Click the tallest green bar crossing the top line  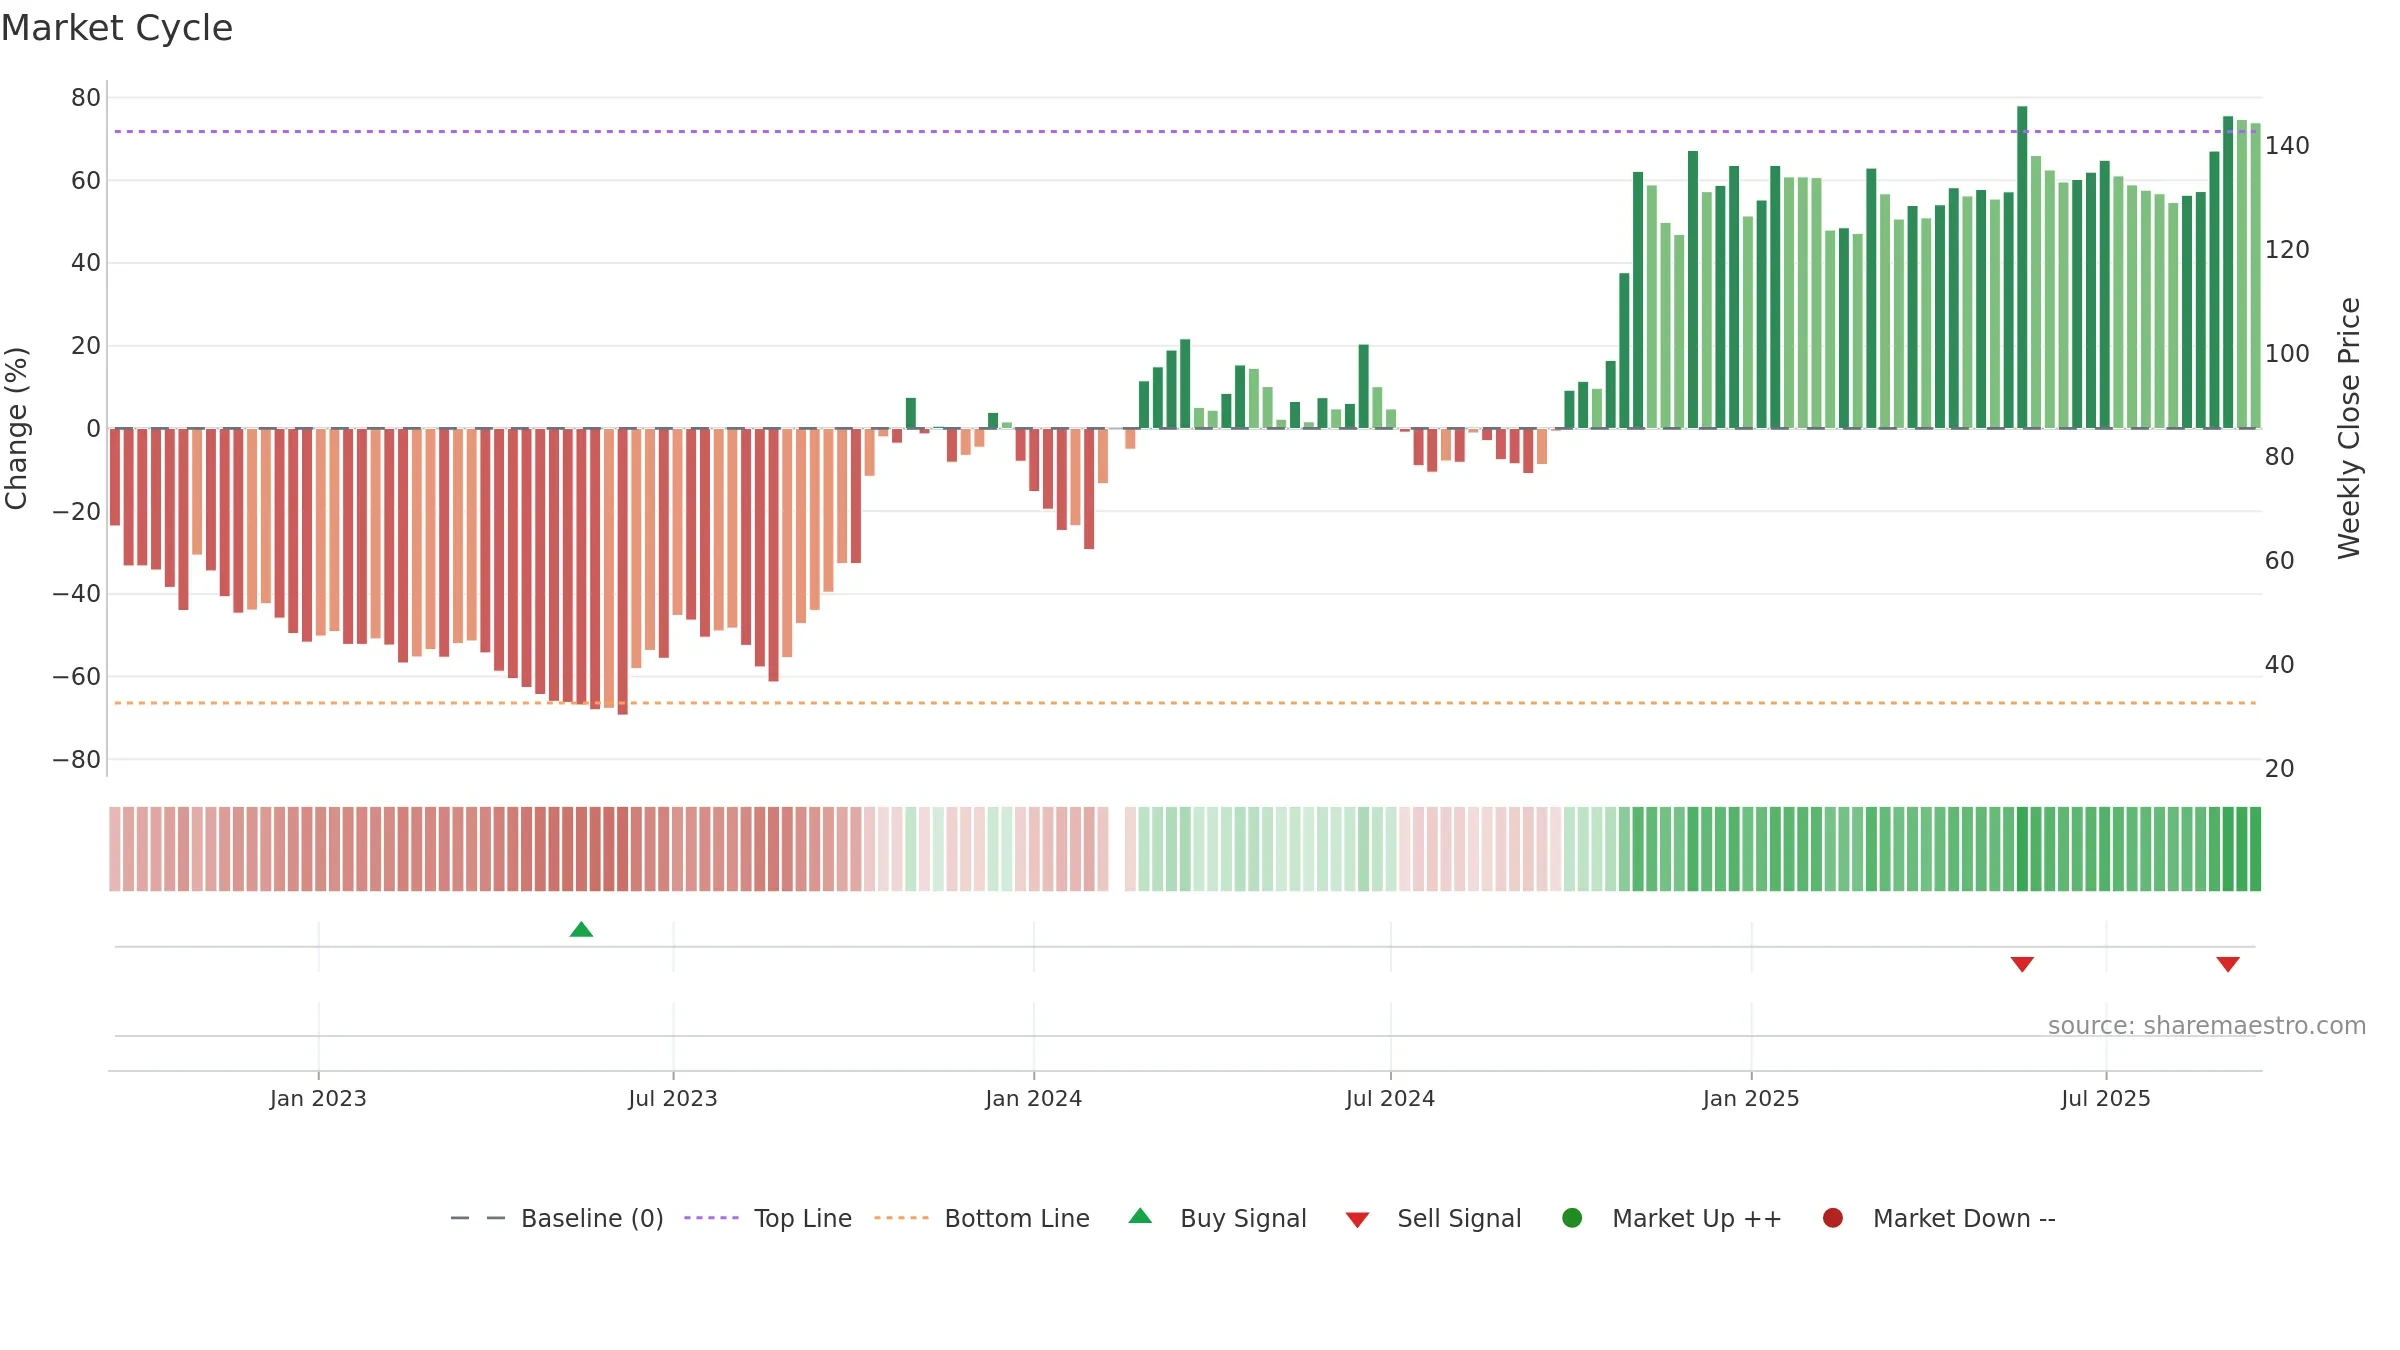(x=2022, y=267)
